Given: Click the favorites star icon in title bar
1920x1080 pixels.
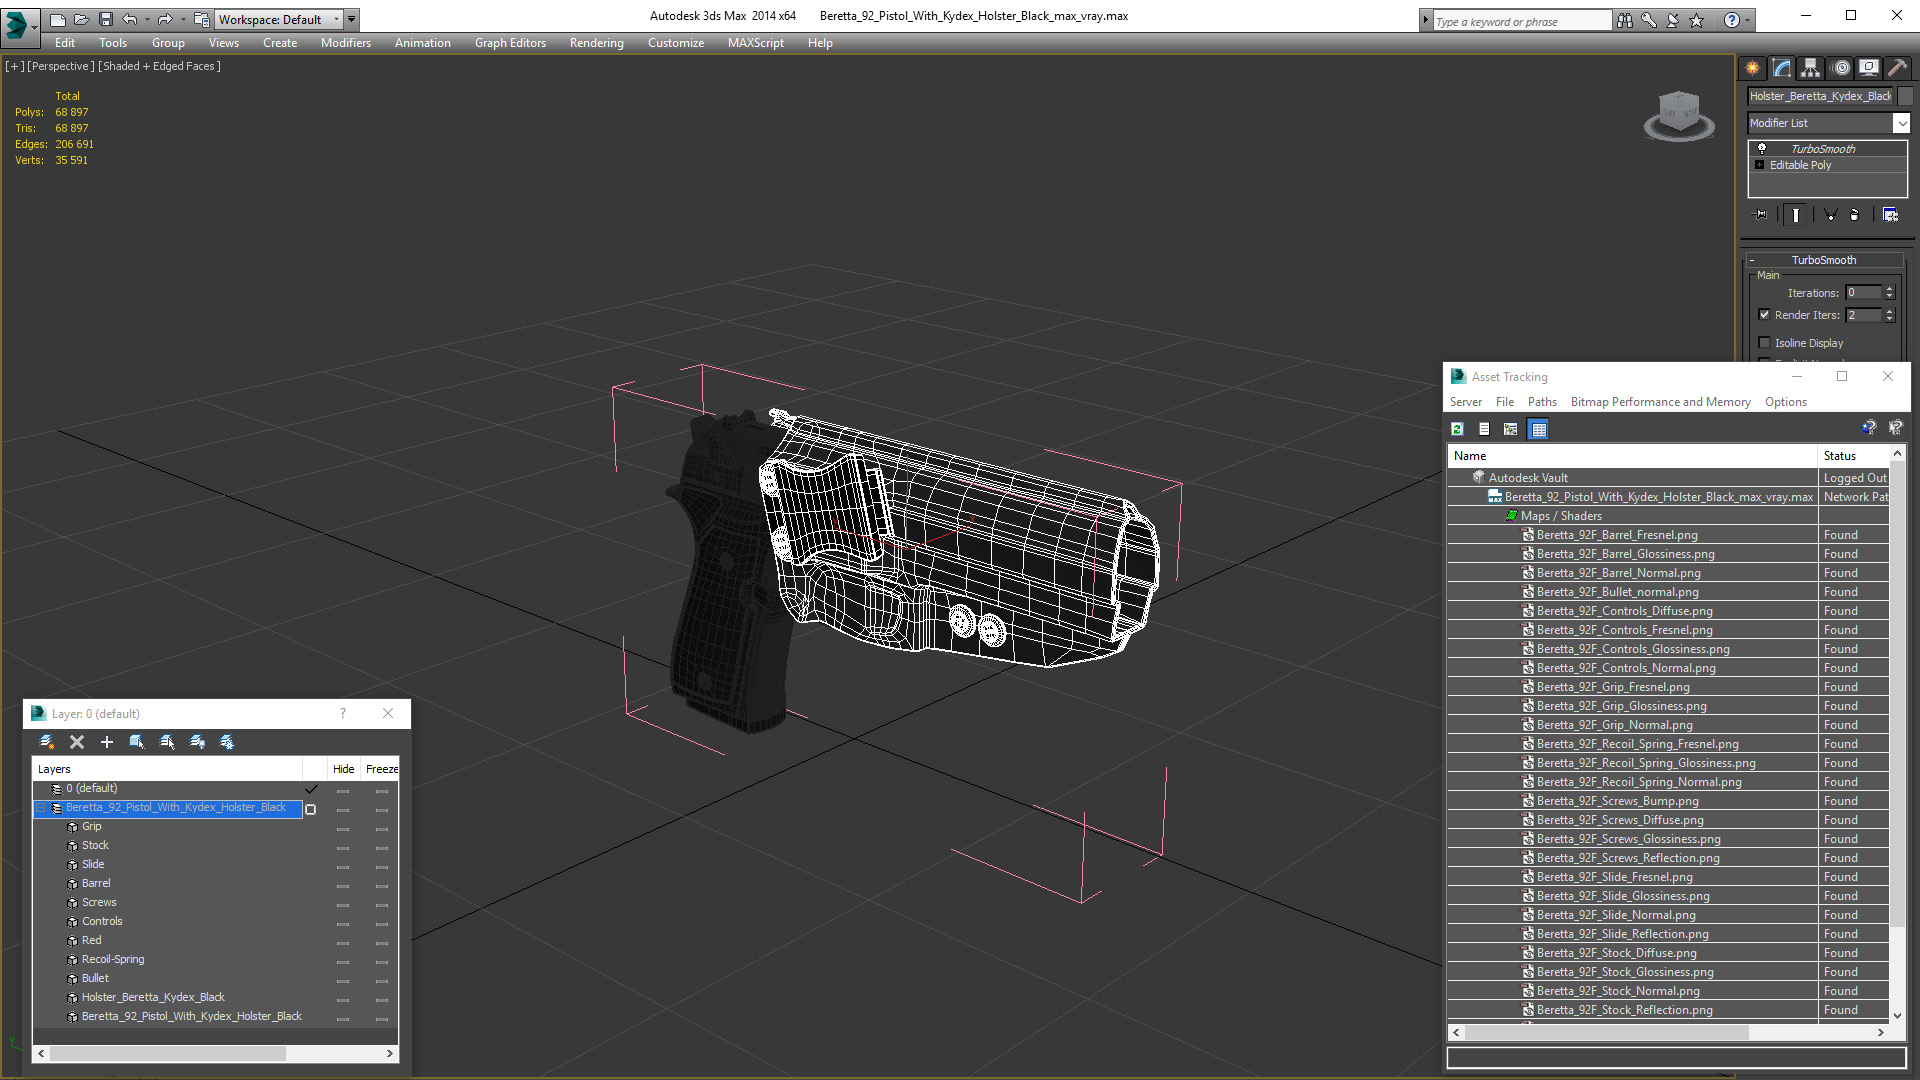Looking at the screenshot, I should click(x=1697, y=20).
